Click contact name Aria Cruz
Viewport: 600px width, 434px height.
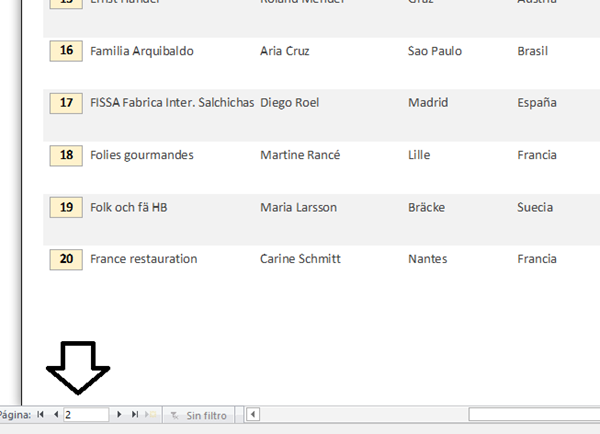(285, 51)
